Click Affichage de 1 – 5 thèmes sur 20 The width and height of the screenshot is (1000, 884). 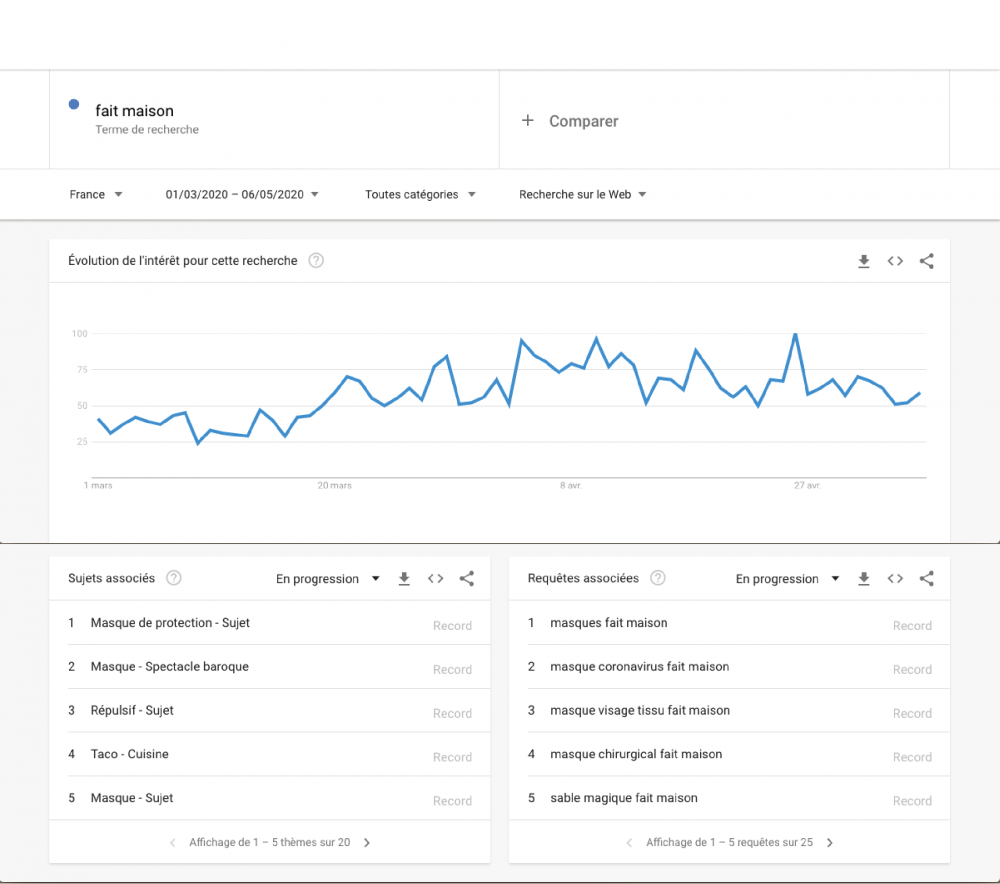pyautogui.click(x=270, y=843)
